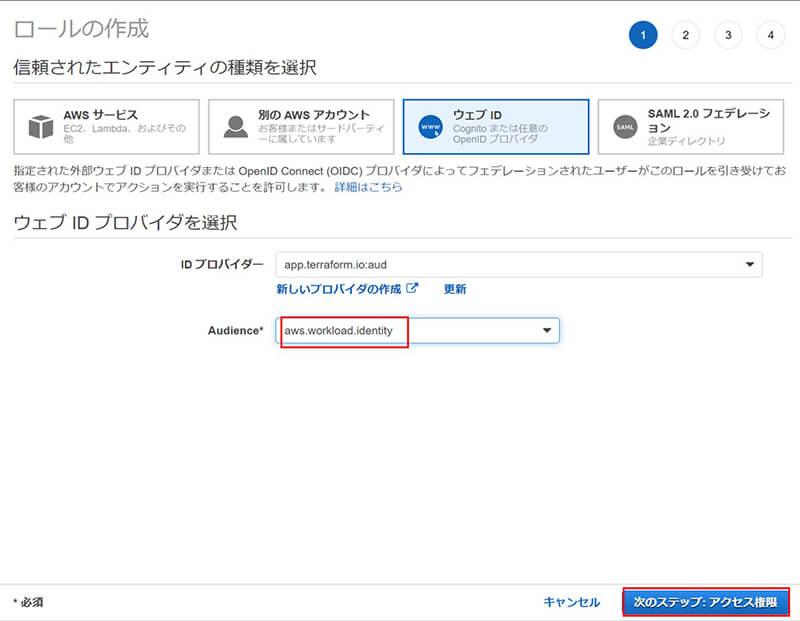The height and width of the screenshot is (621, 800).
Task: Click the blue www globe icon
Action: 431,127
